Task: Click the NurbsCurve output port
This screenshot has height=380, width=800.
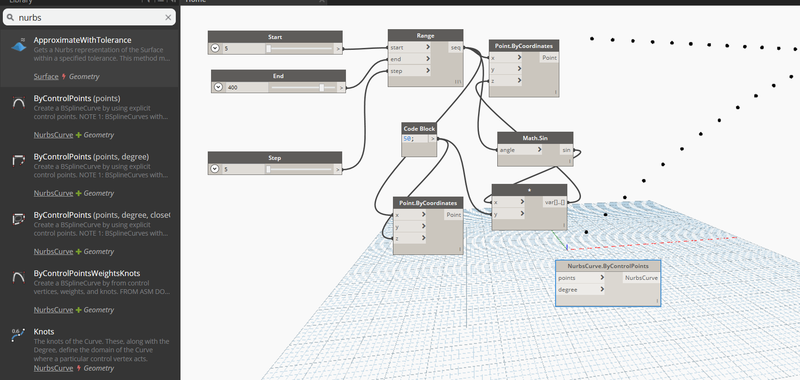Action: pyautogui.click(x=641, y=278)
